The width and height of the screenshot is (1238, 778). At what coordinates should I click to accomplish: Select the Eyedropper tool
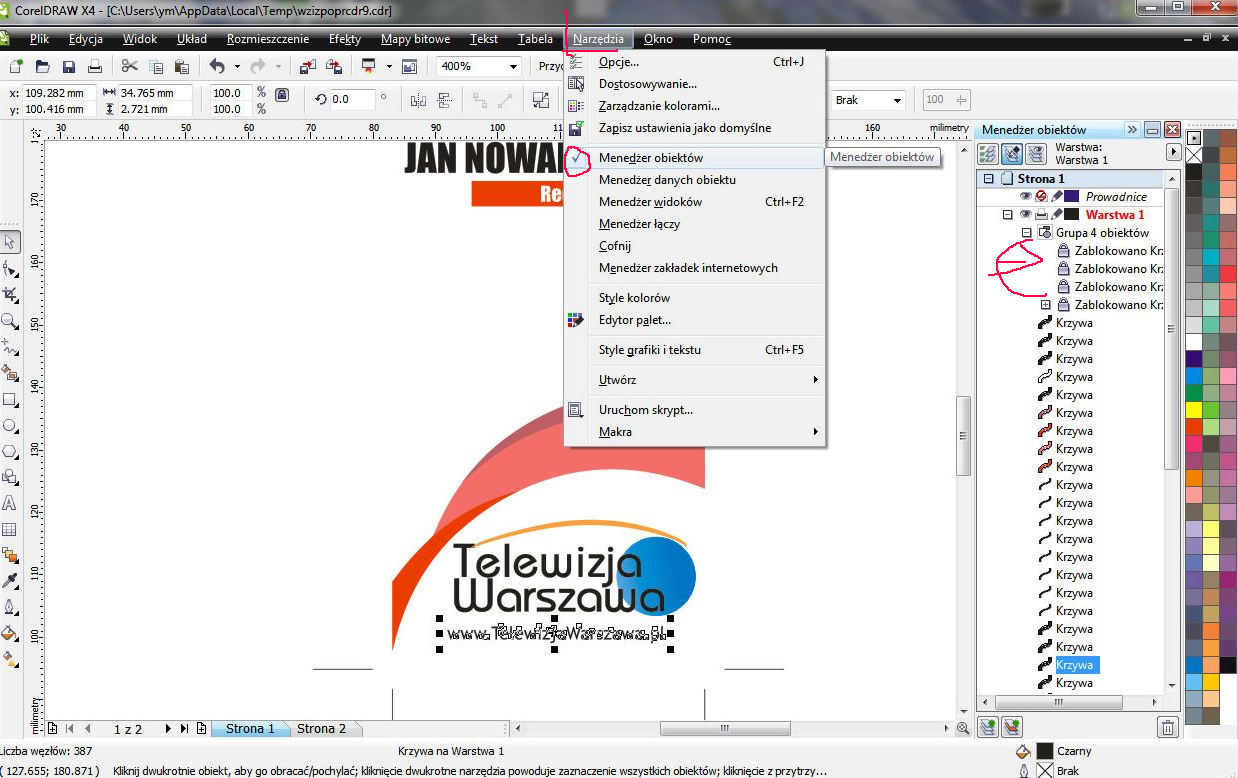coord(10,581)
